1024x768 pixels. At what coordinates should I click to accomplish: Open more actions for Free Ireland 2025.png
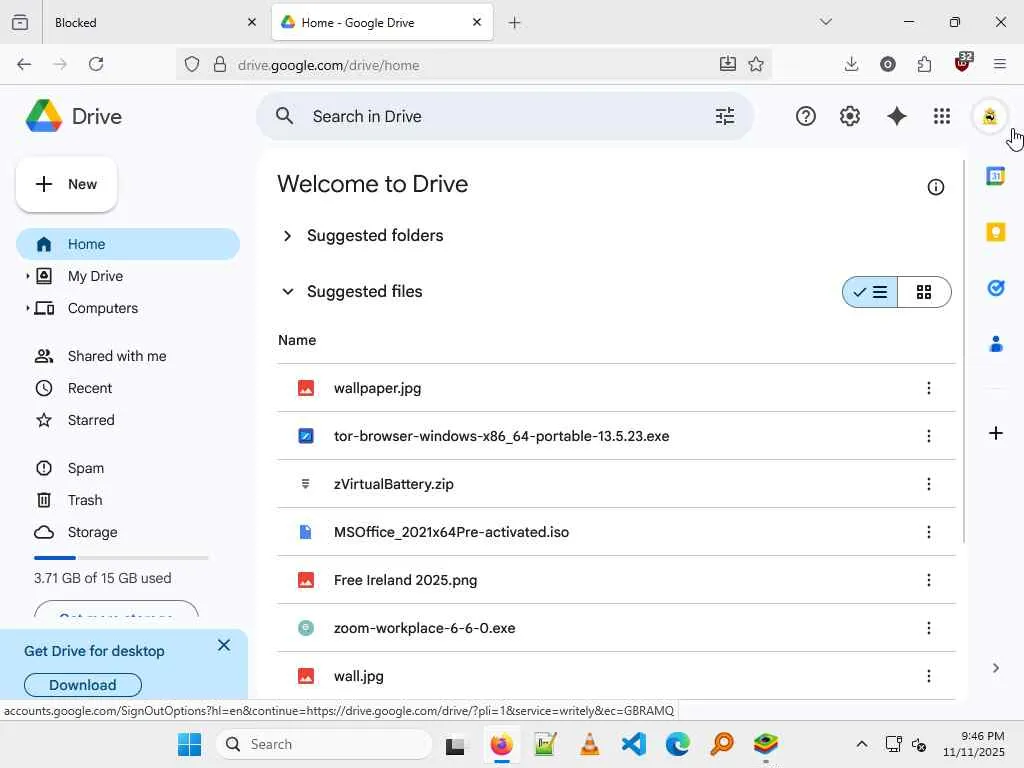point(928,580)
